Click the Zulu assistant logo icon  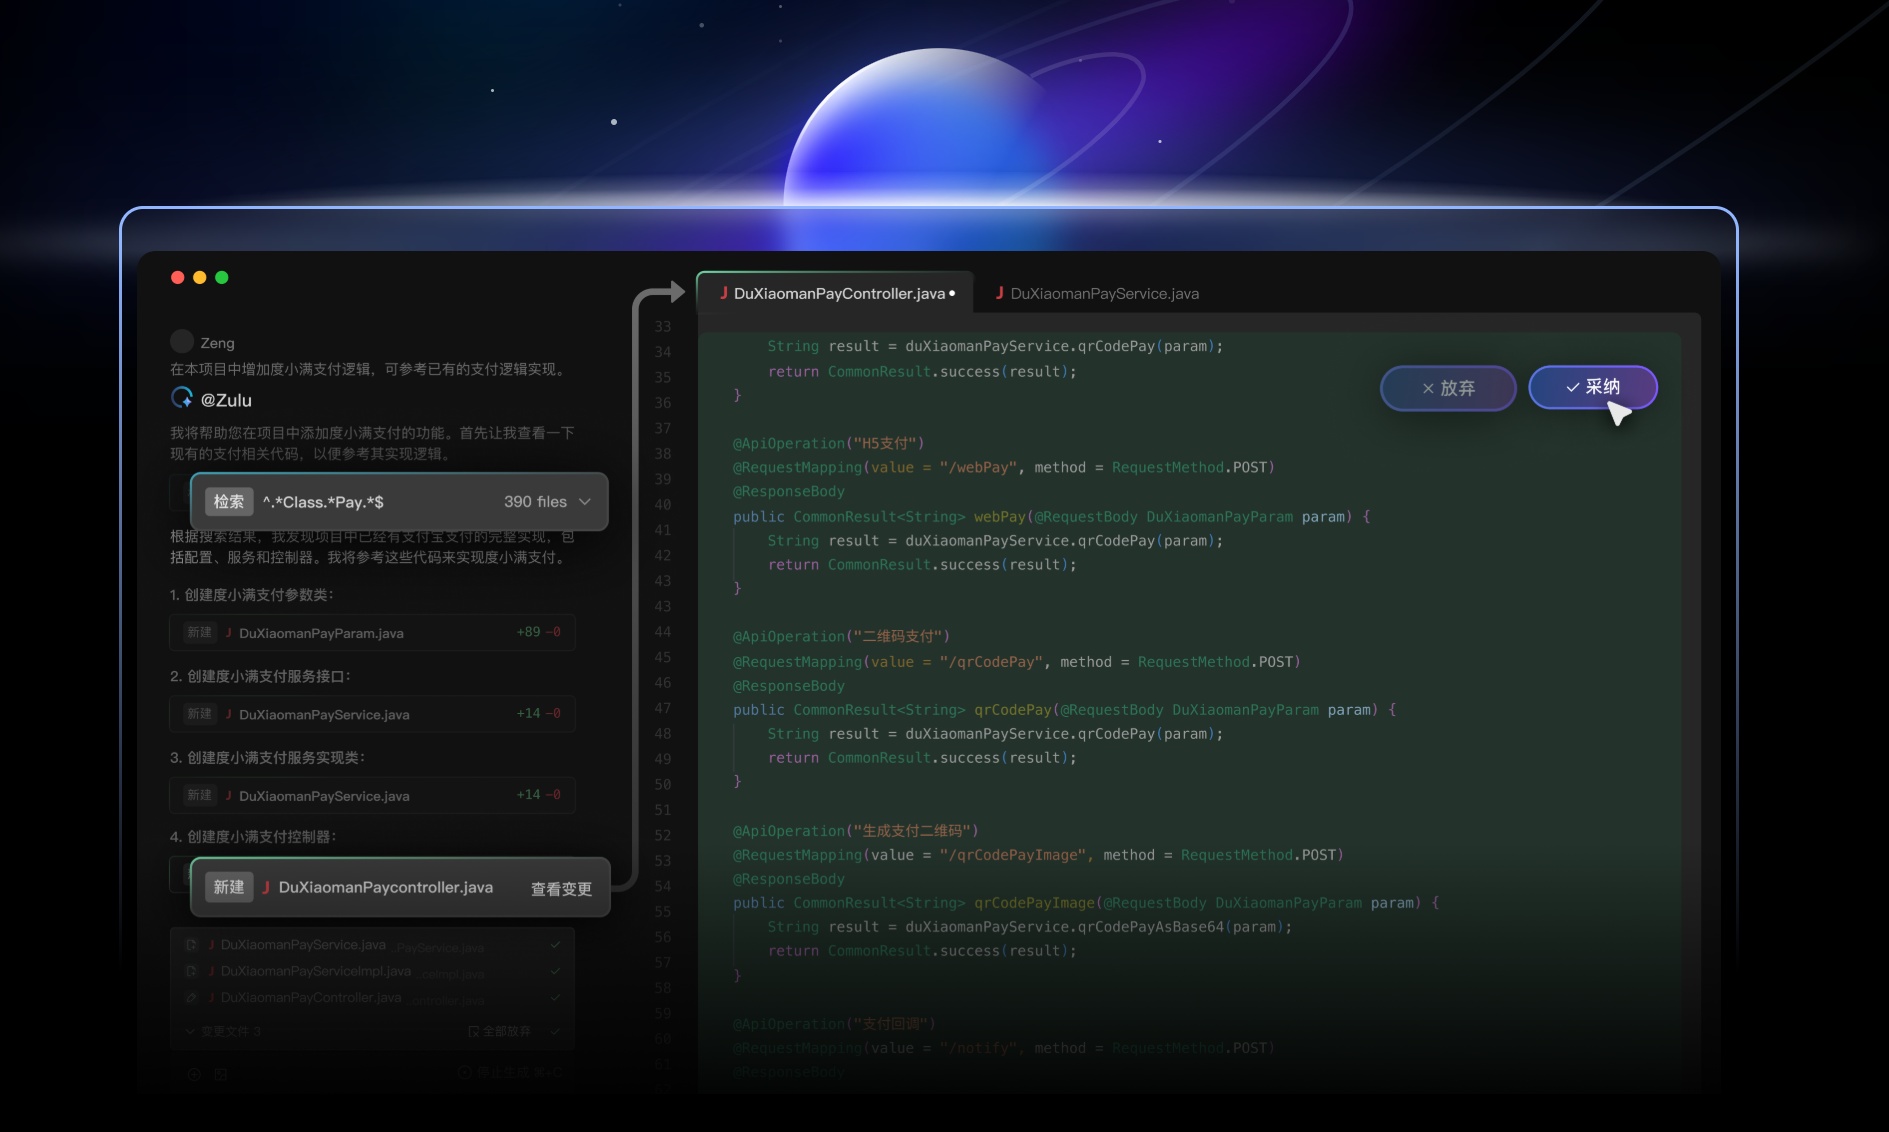click(182, 398)
